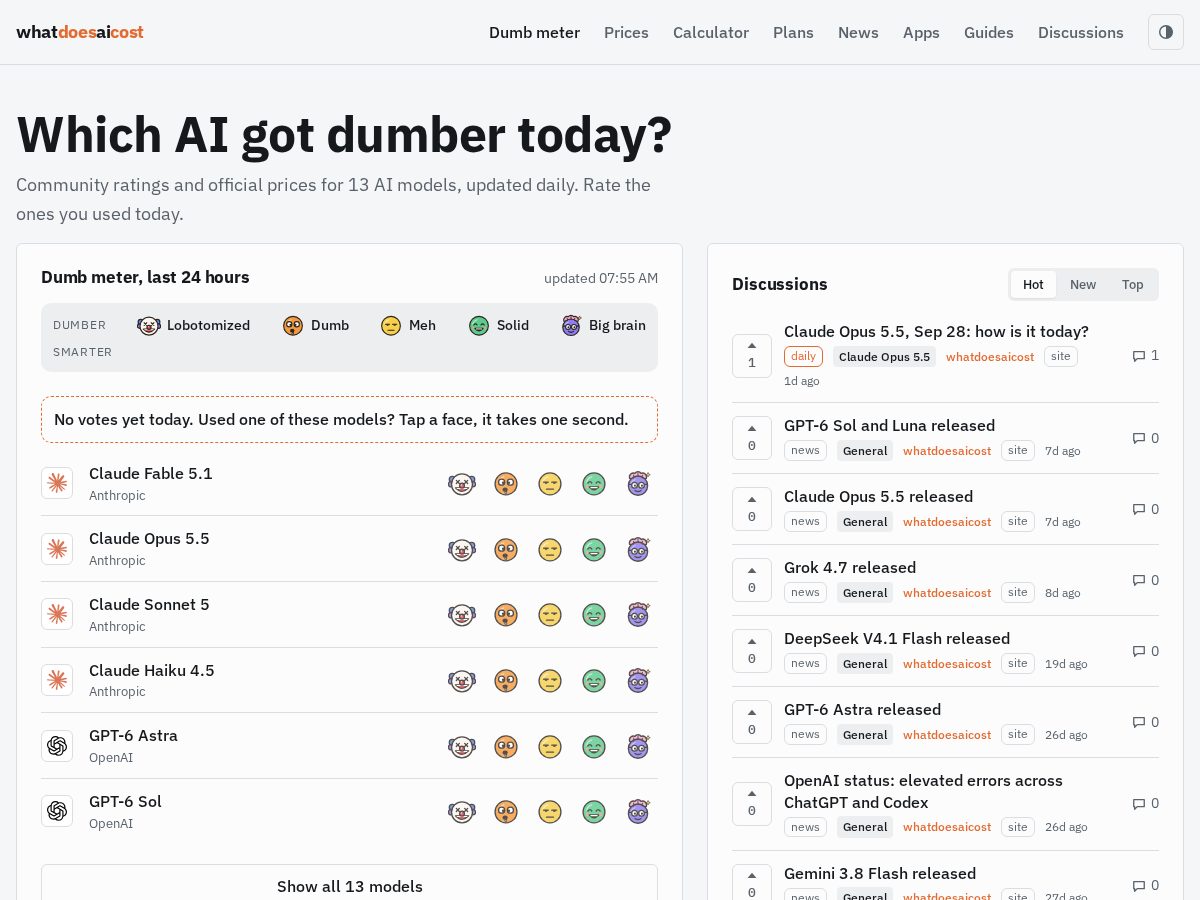
Task: Rate GPT-6 Sol as Dumb
Action: point(506,812)
